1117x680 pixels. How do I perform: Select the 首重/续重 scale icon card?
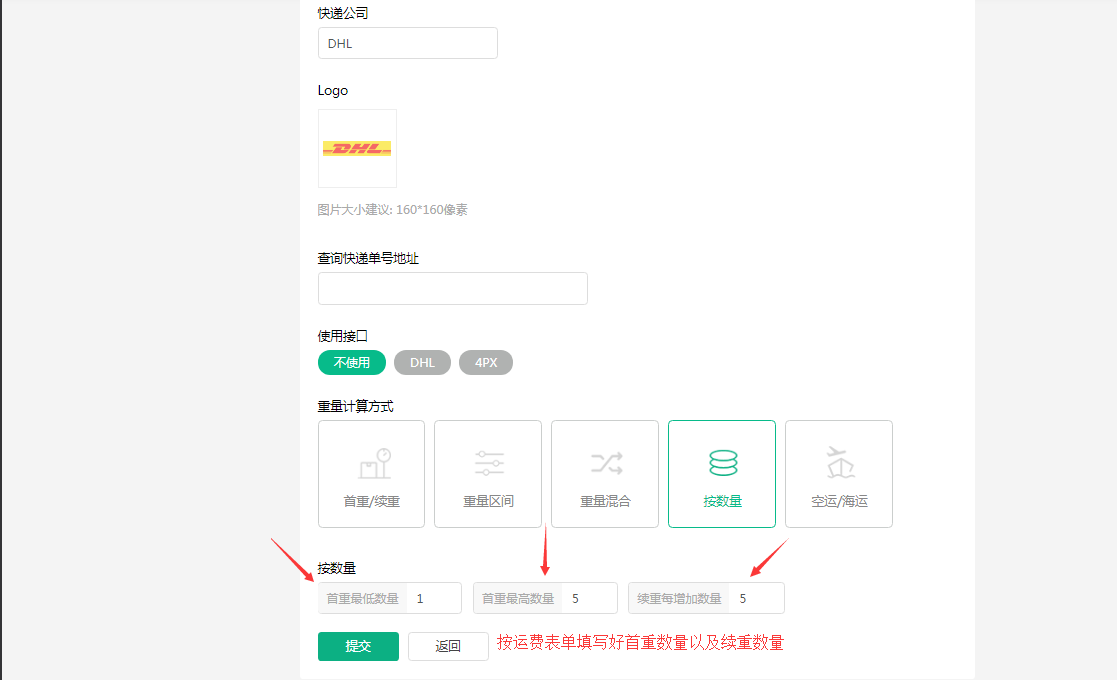coord(371,474)
